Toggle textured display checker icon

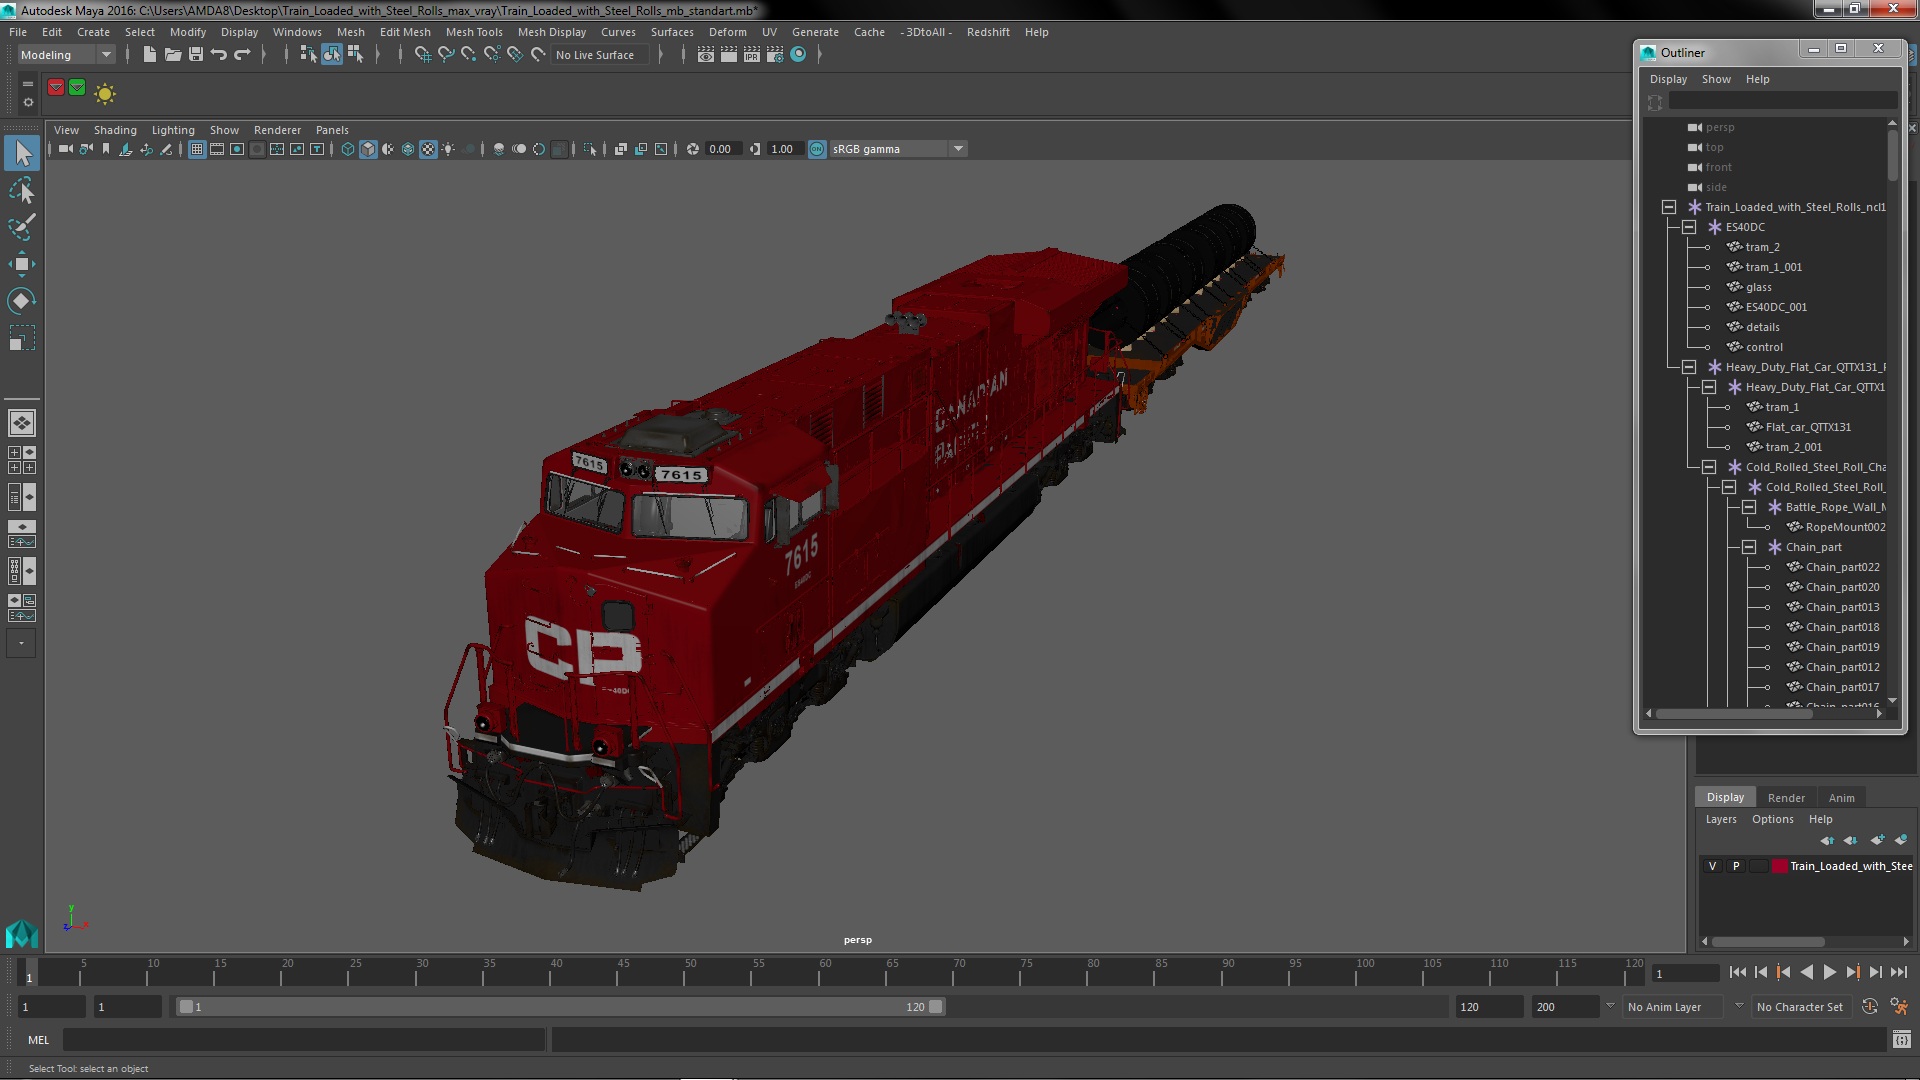(x=428, y=149)
